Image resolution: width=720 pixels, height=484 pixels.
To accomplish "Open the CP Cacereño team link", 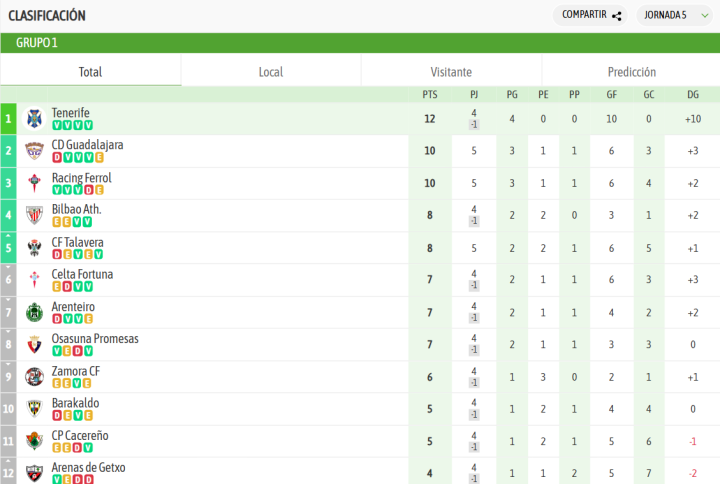I will click(80, 436).
